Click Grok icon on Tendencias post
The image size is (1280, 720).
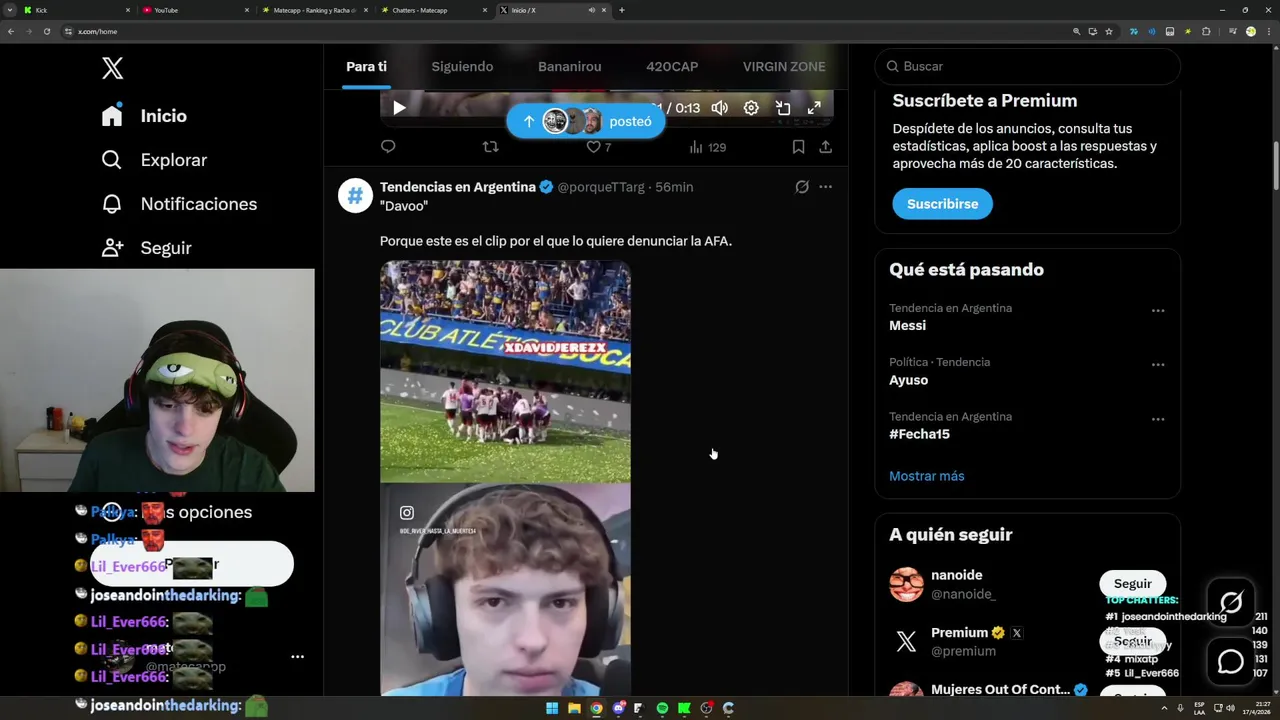[802, 187]
